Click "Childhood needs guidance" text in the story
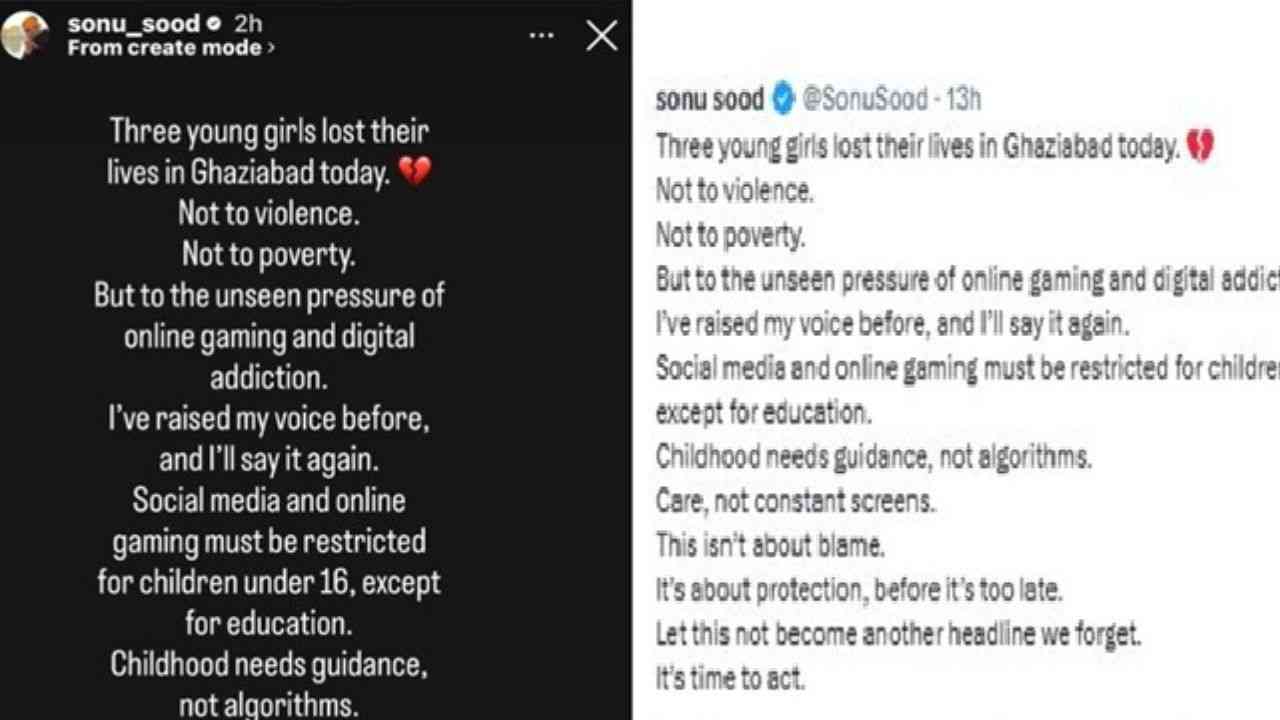Screen dimensions: 1280x720 coord(269,663)
